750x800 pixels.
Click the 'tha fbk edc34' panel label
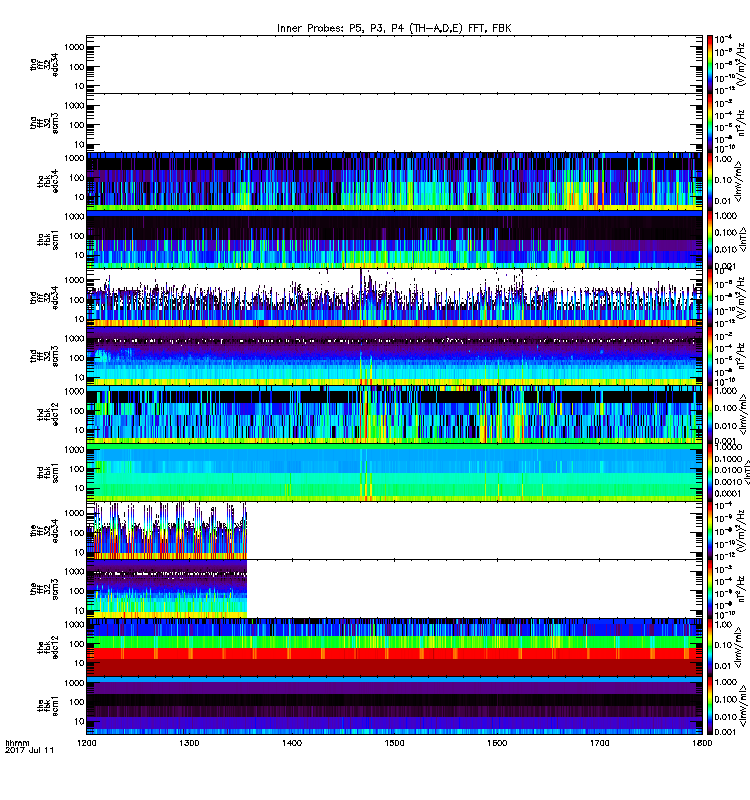pos(47,181)
